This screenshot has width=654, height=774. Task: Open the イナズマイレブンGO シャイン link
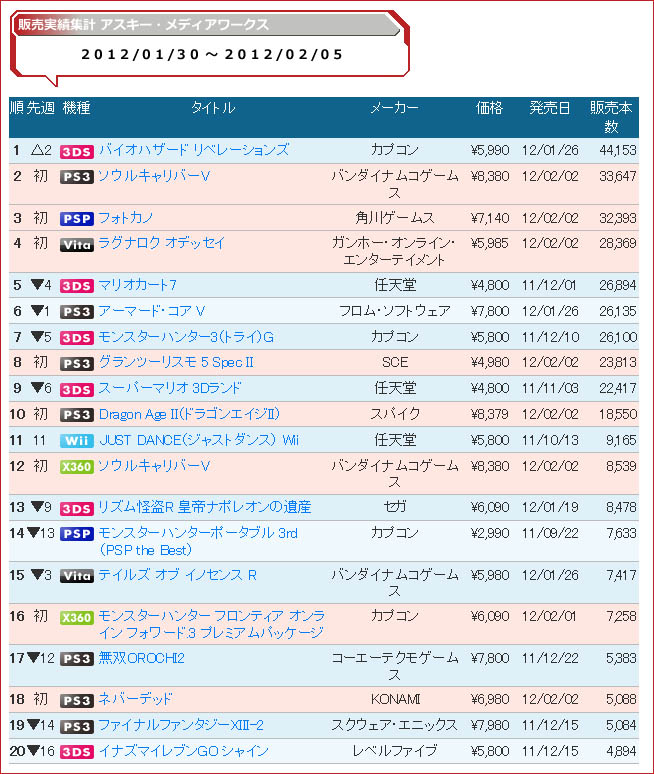[x=183, y=751]
